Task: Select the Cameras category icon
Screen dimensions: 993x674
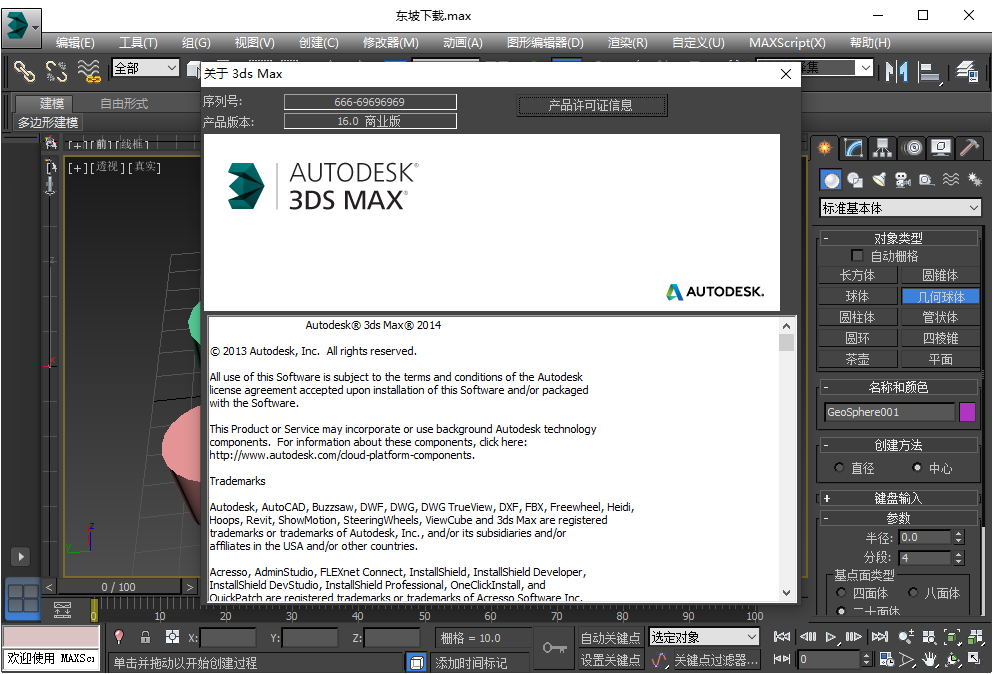Action: pos(902,180)
